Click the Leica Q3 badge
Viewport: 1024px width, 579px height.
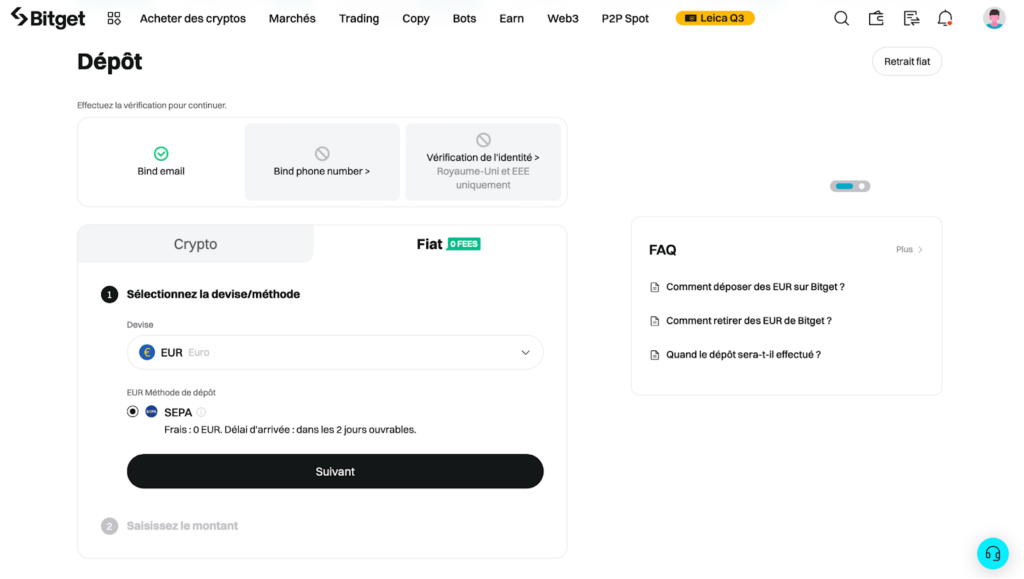714,17
